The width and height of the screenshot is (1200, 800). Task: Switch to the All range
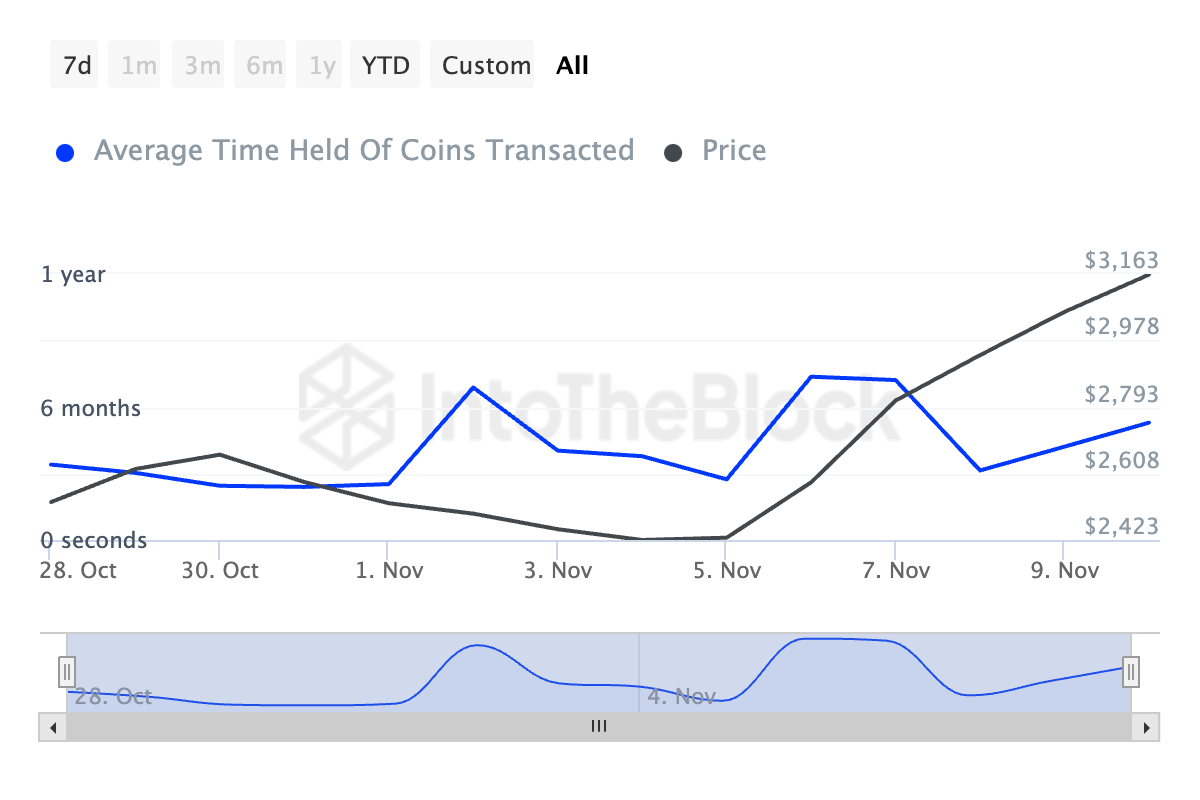click(x=572, y=65)
